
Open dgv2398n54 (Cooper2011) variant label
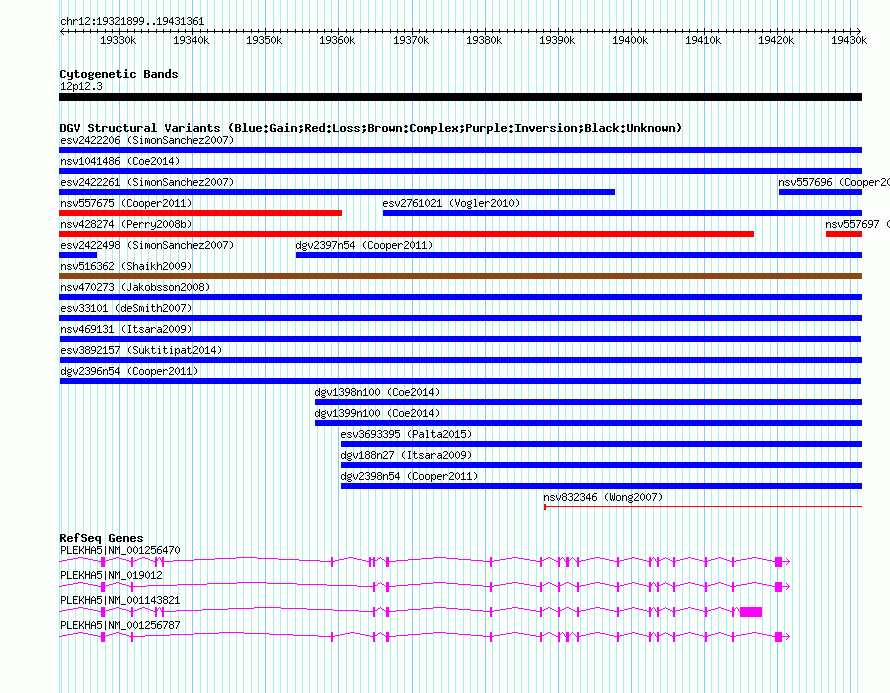point(409,476)
